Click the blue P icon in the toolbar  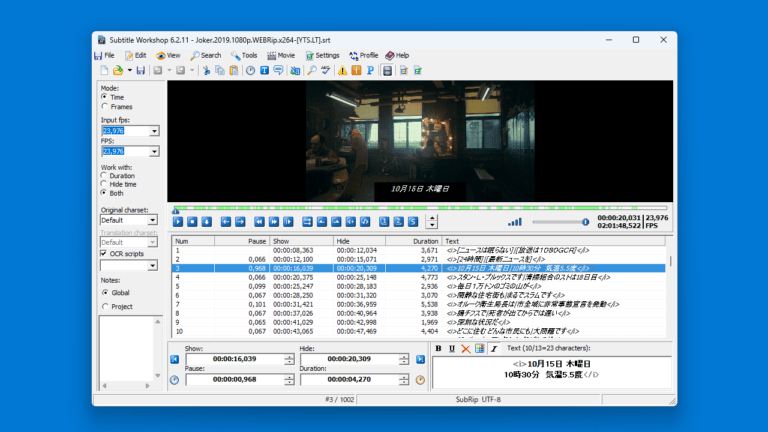tap(370, 71)
